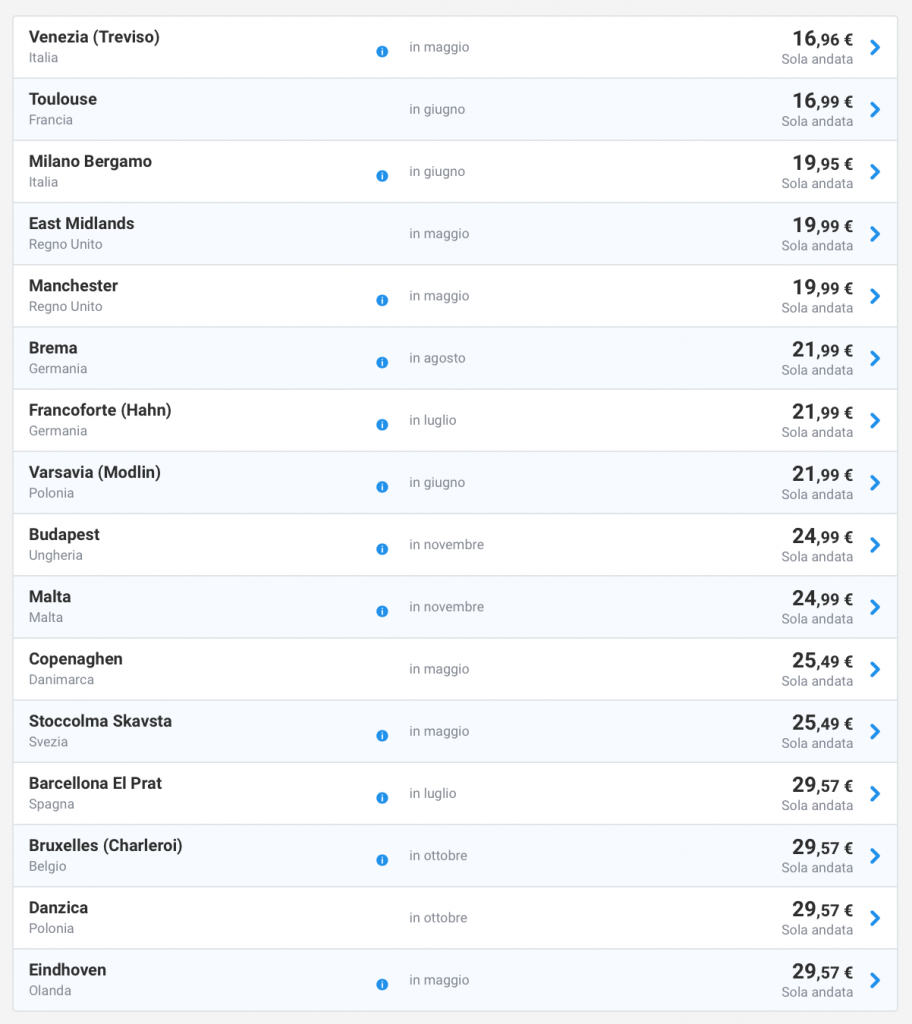Click the 16,96 € Venezia price
This screenshot has height=1024, width=912.
[822, 39]
